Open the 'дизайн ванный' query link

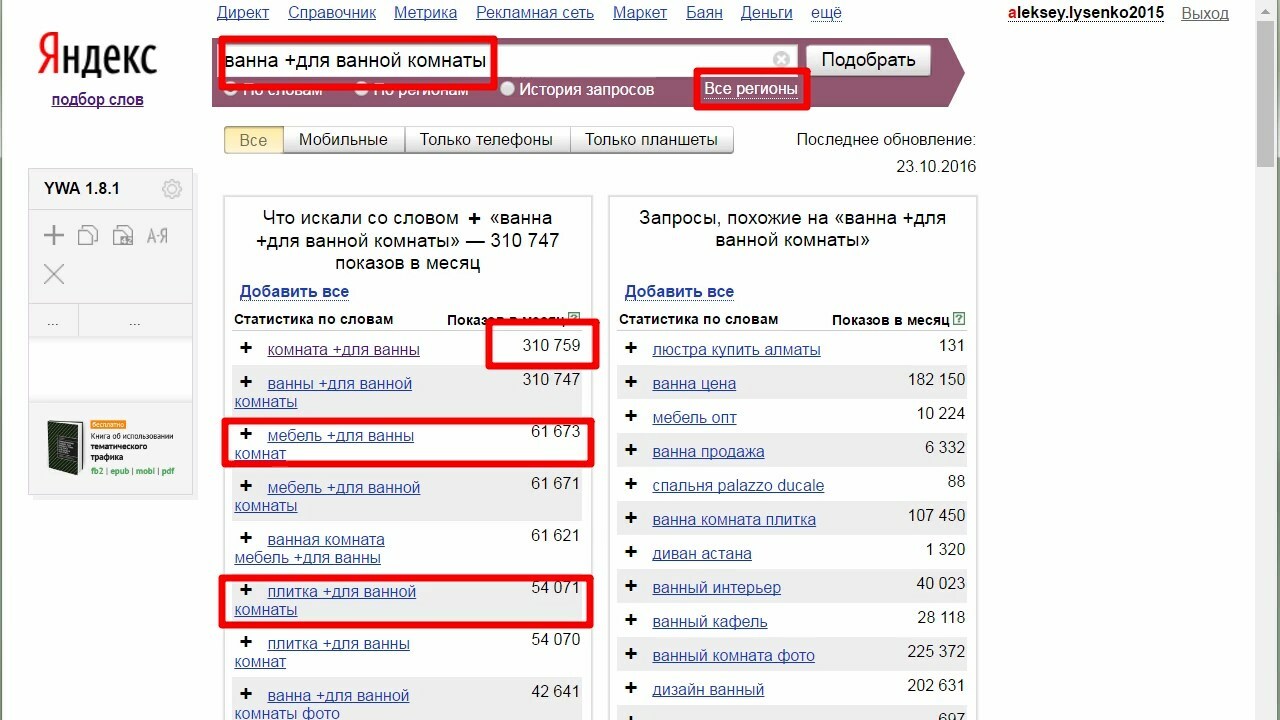[708, 689]
